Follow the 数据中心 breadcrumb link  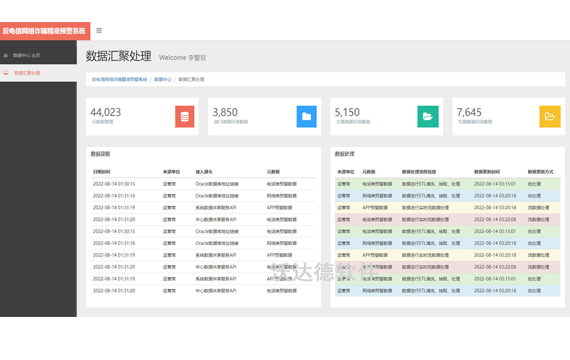coord(162,79)
